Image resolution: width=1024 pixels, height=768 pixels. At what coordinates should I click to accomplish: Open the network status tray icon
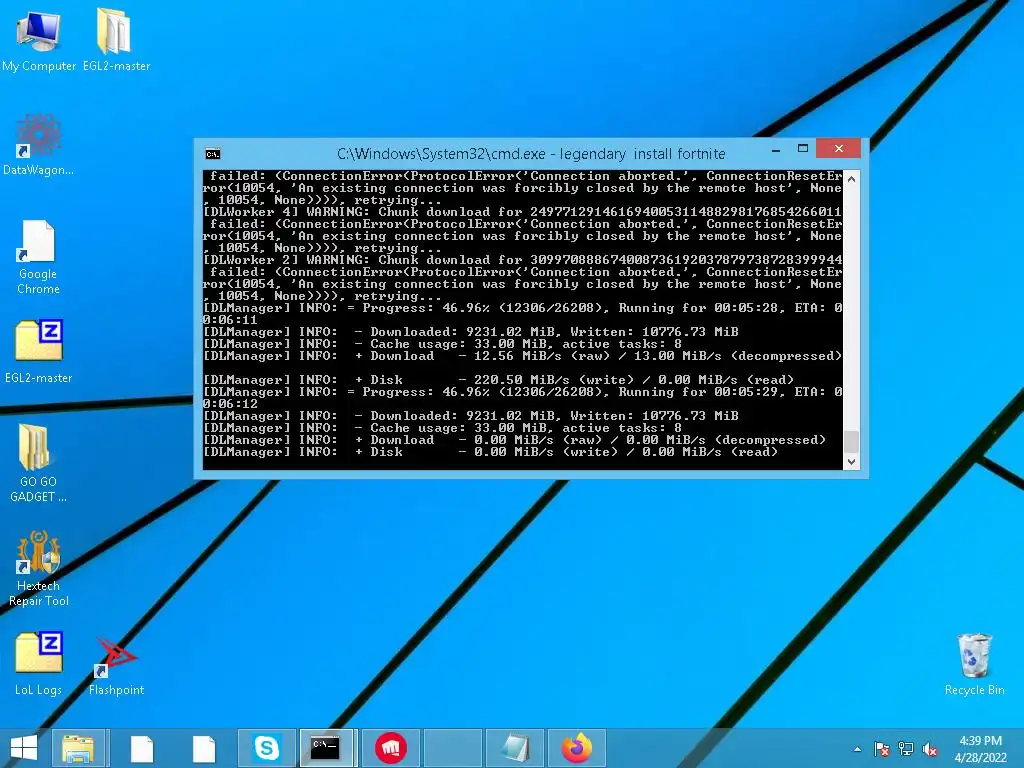[906, 749]
